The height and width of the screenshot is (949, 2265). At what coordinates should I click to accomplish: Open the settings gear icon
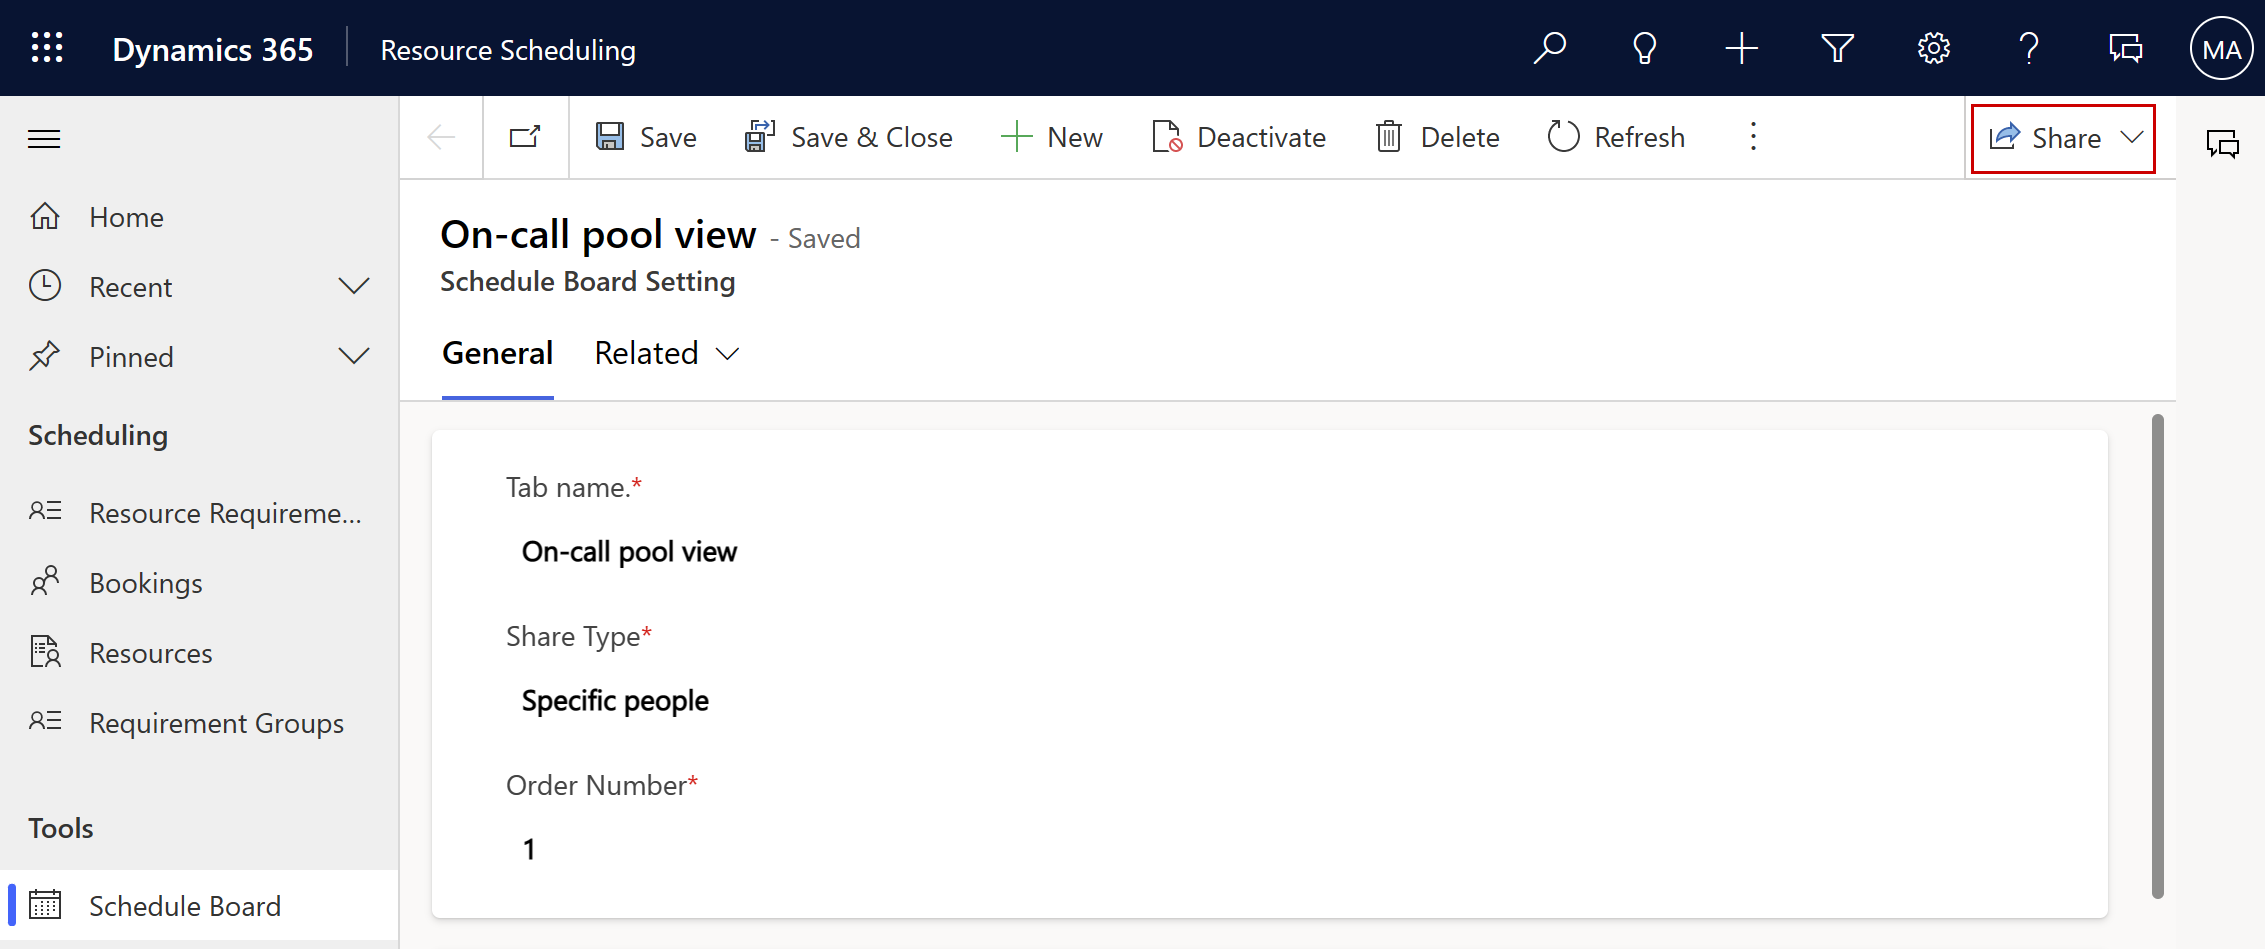(x=1933, y=48)
